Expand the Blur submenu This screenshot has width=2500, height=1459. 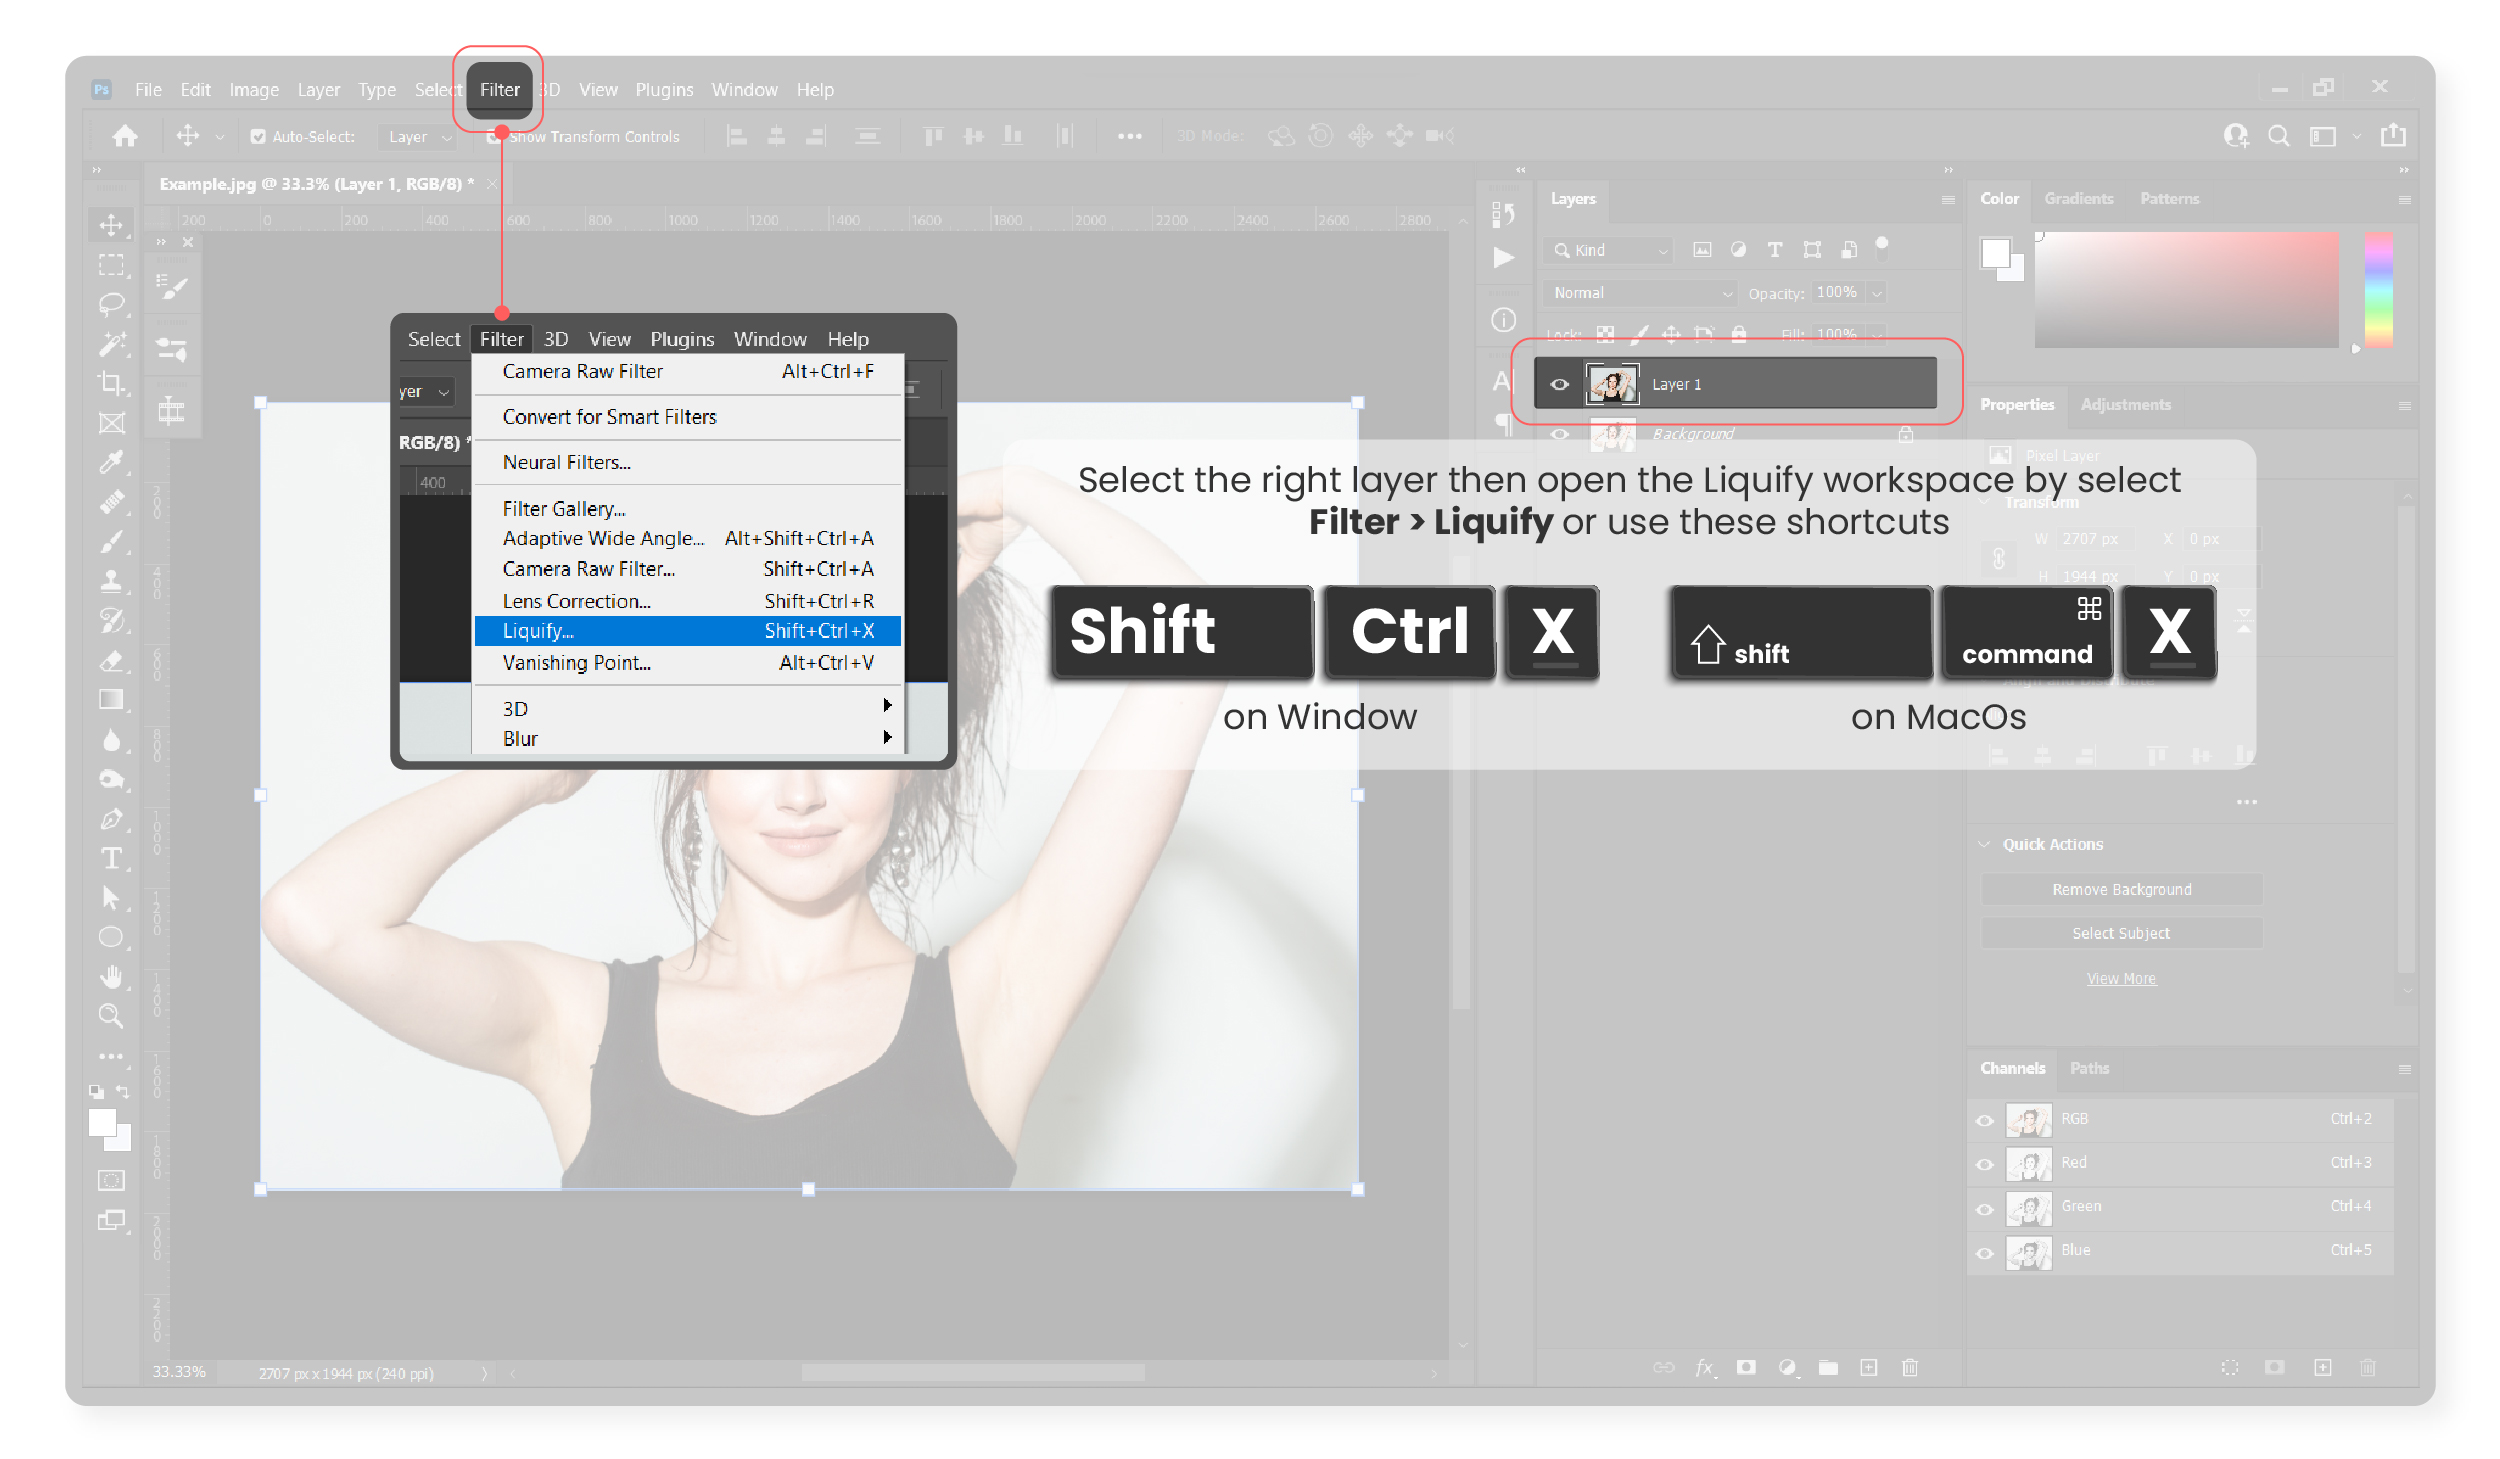click(688, 738)
